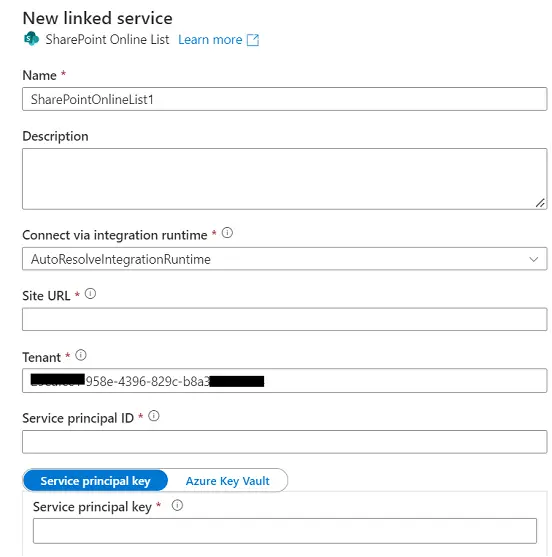Focus the Service principal ID field
The width and height of the screenshot is (552, 557).
coord(285,442)
